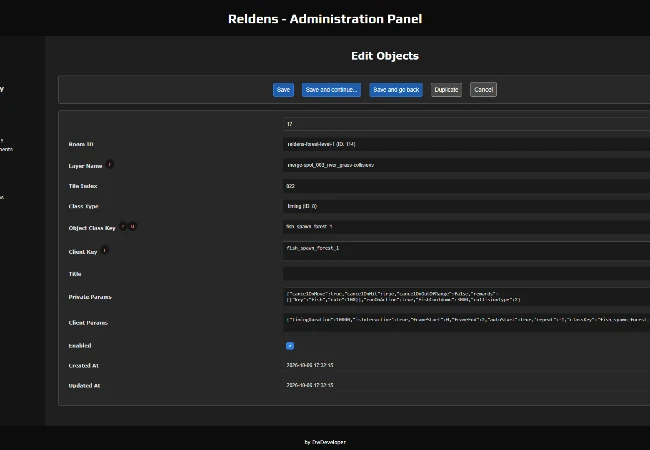Focus the Client Params JSON text area
This screenshot has width=650, height=450.
click(466, 322)
